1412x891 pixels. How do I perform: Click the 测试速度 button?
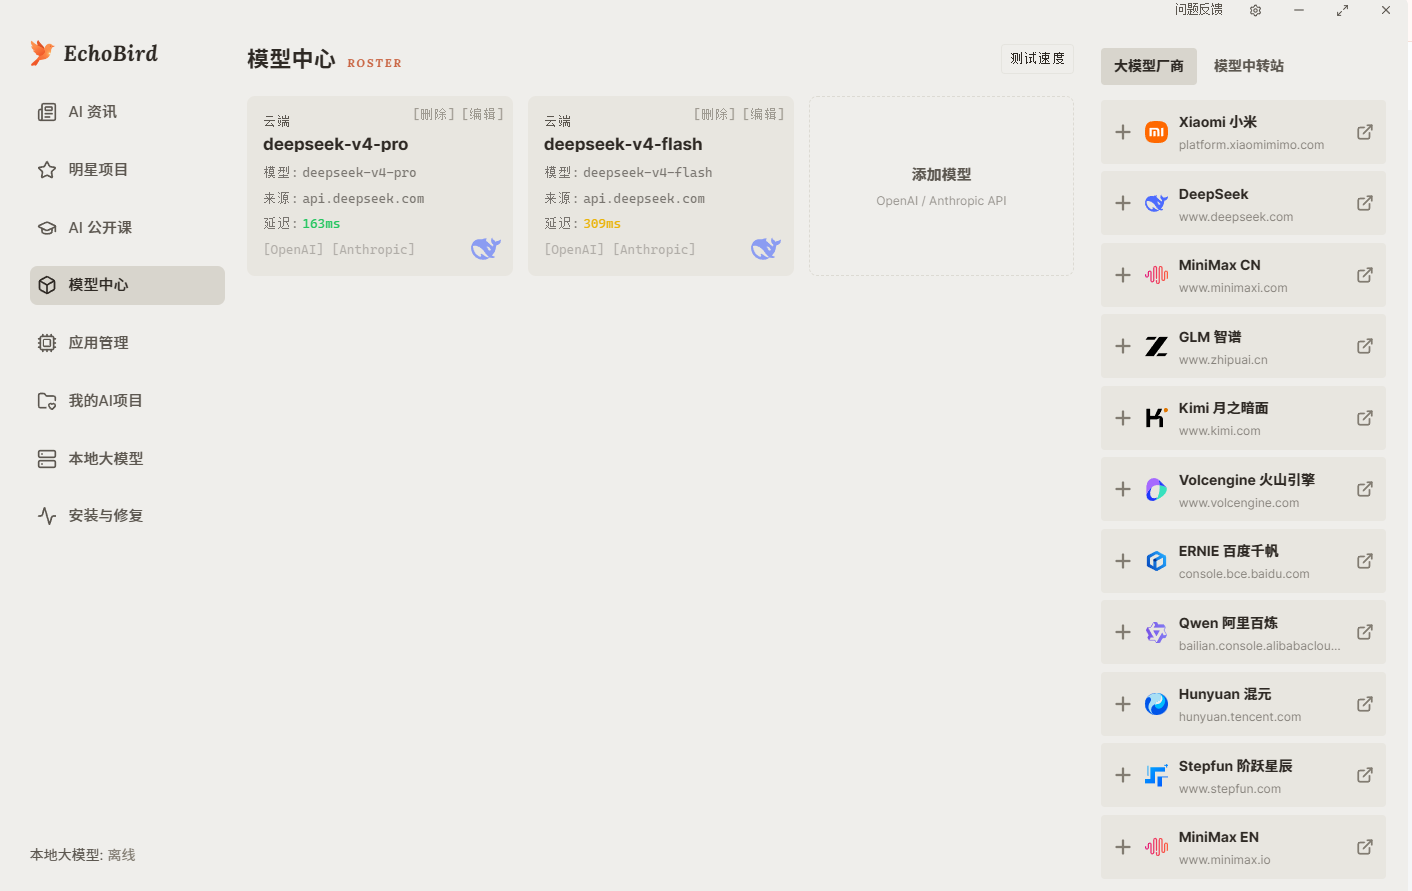(x=1037, y=59)
